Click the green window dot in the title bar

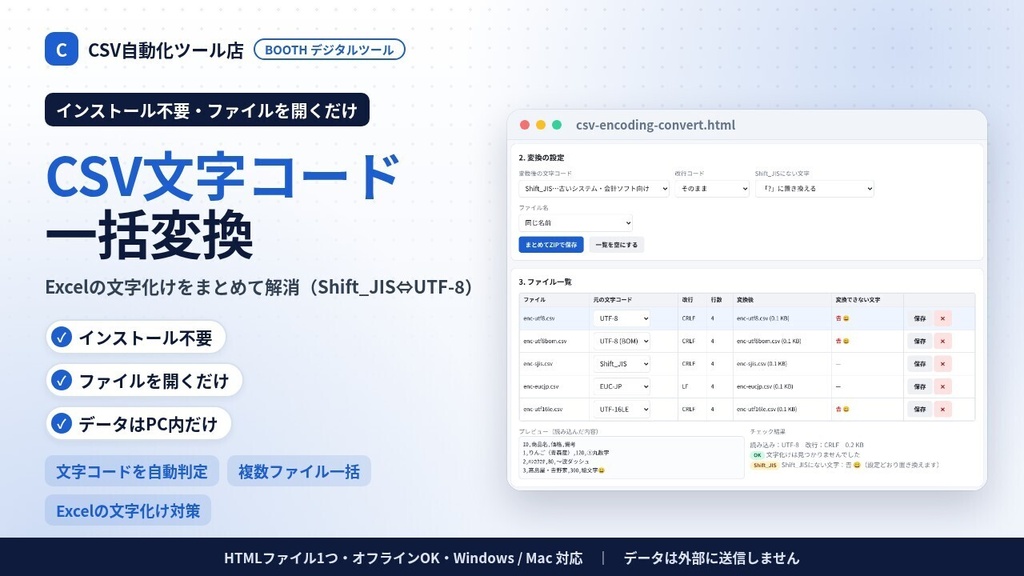pyautogui.click(x=557, y=125)
